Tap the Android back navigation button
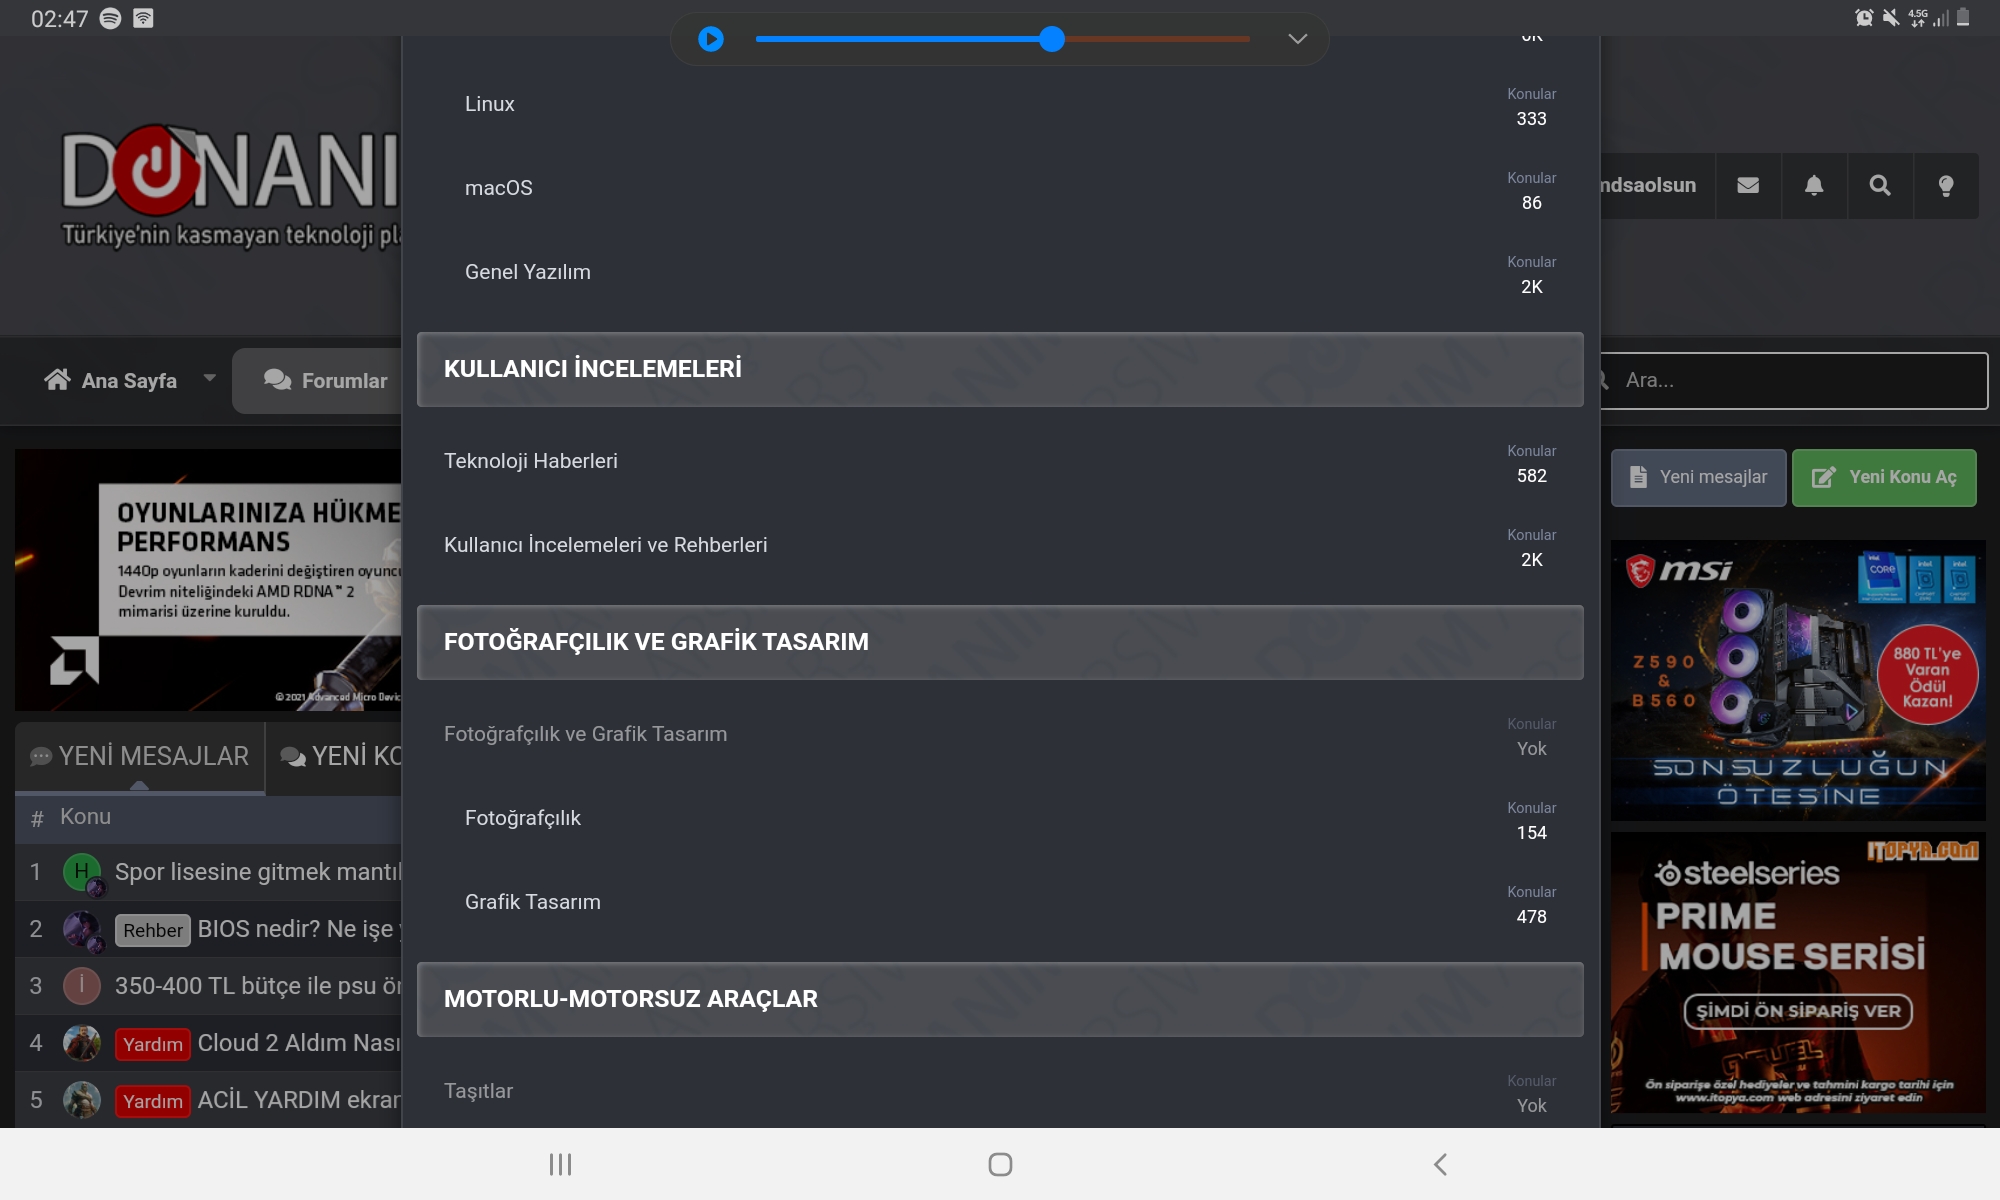Screen dimensions: 2000x1200 coord(1440,1163)
